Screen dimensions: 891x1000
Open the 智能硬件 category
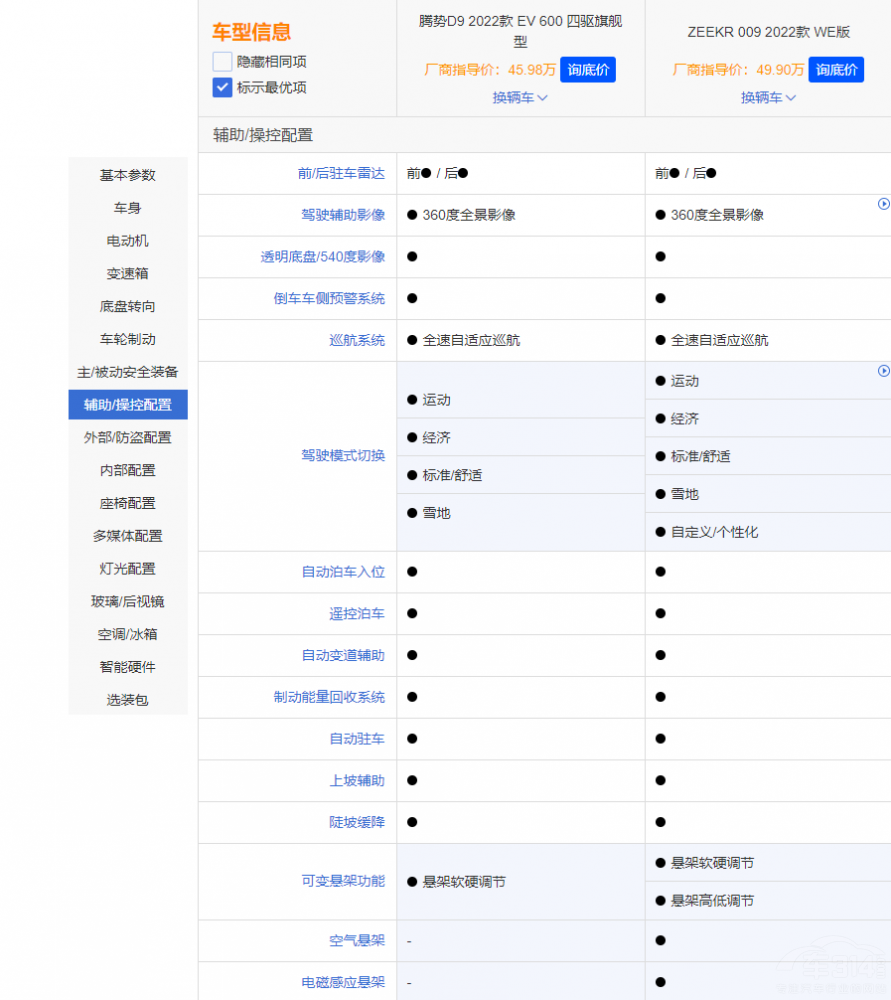[126, 667]
